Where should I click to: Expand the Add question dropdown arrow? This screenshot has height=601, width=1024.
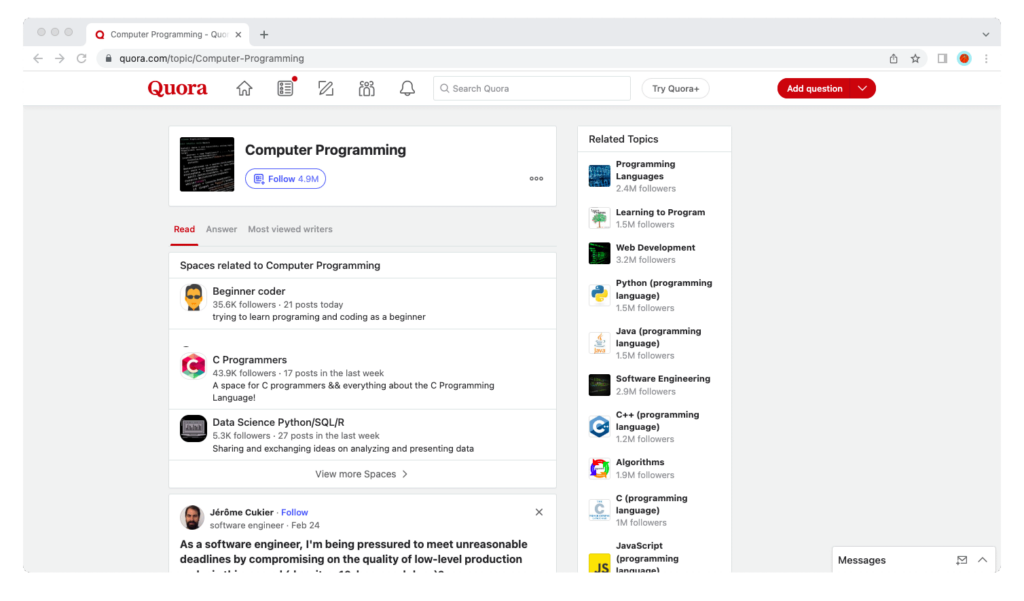[863, 88]
